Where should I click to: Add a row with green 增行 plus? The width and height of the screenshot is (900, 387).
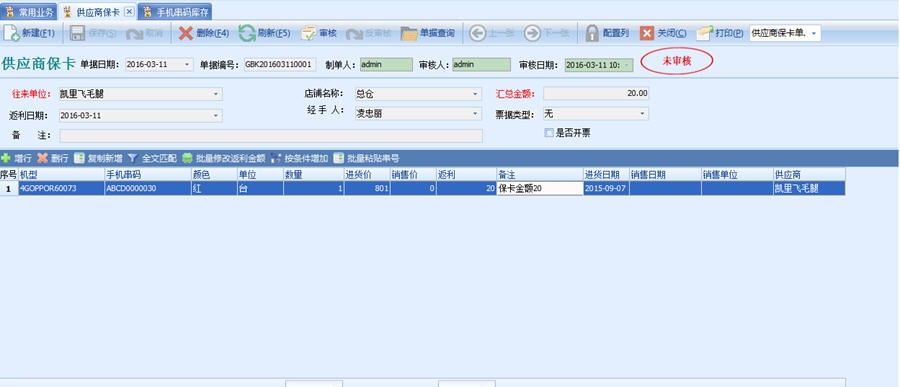(6, 158)
